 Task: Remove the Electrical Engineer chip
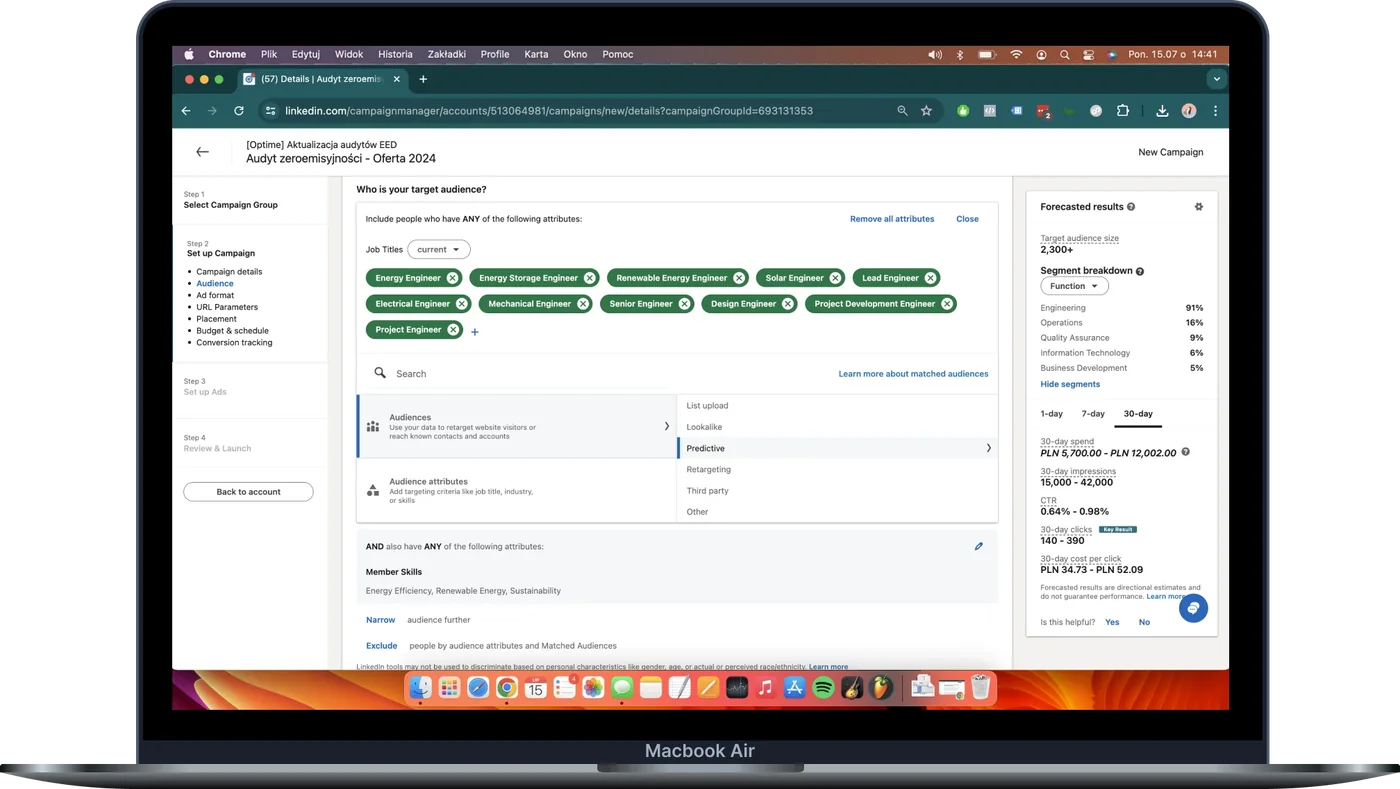[461, 304]
